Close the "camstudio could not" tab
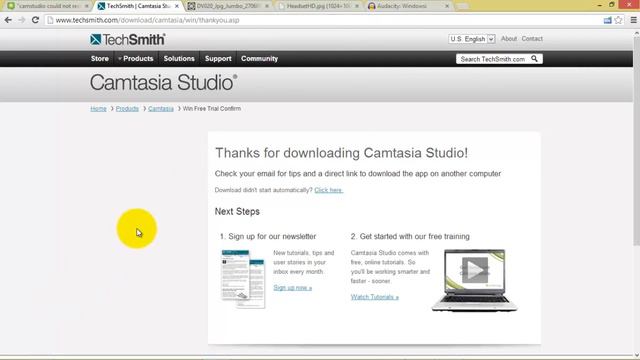The height and width of the screenshot is (360, 640). 87,6
